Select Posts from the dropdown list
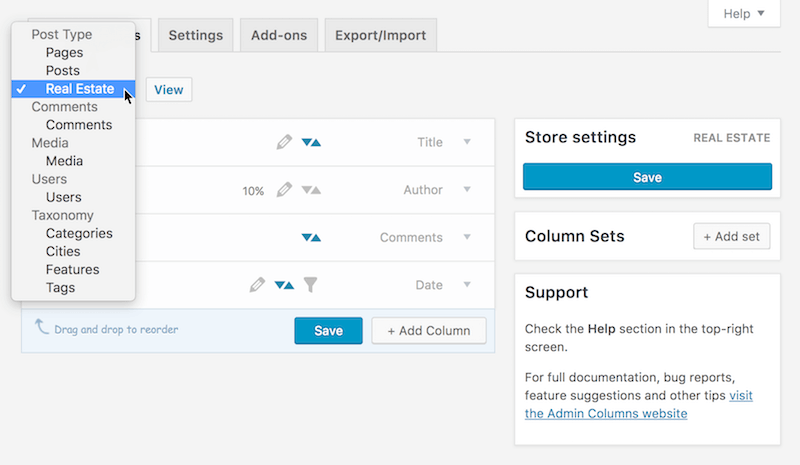The height and width of the screenshot is (465, 800). click(73, 70)
